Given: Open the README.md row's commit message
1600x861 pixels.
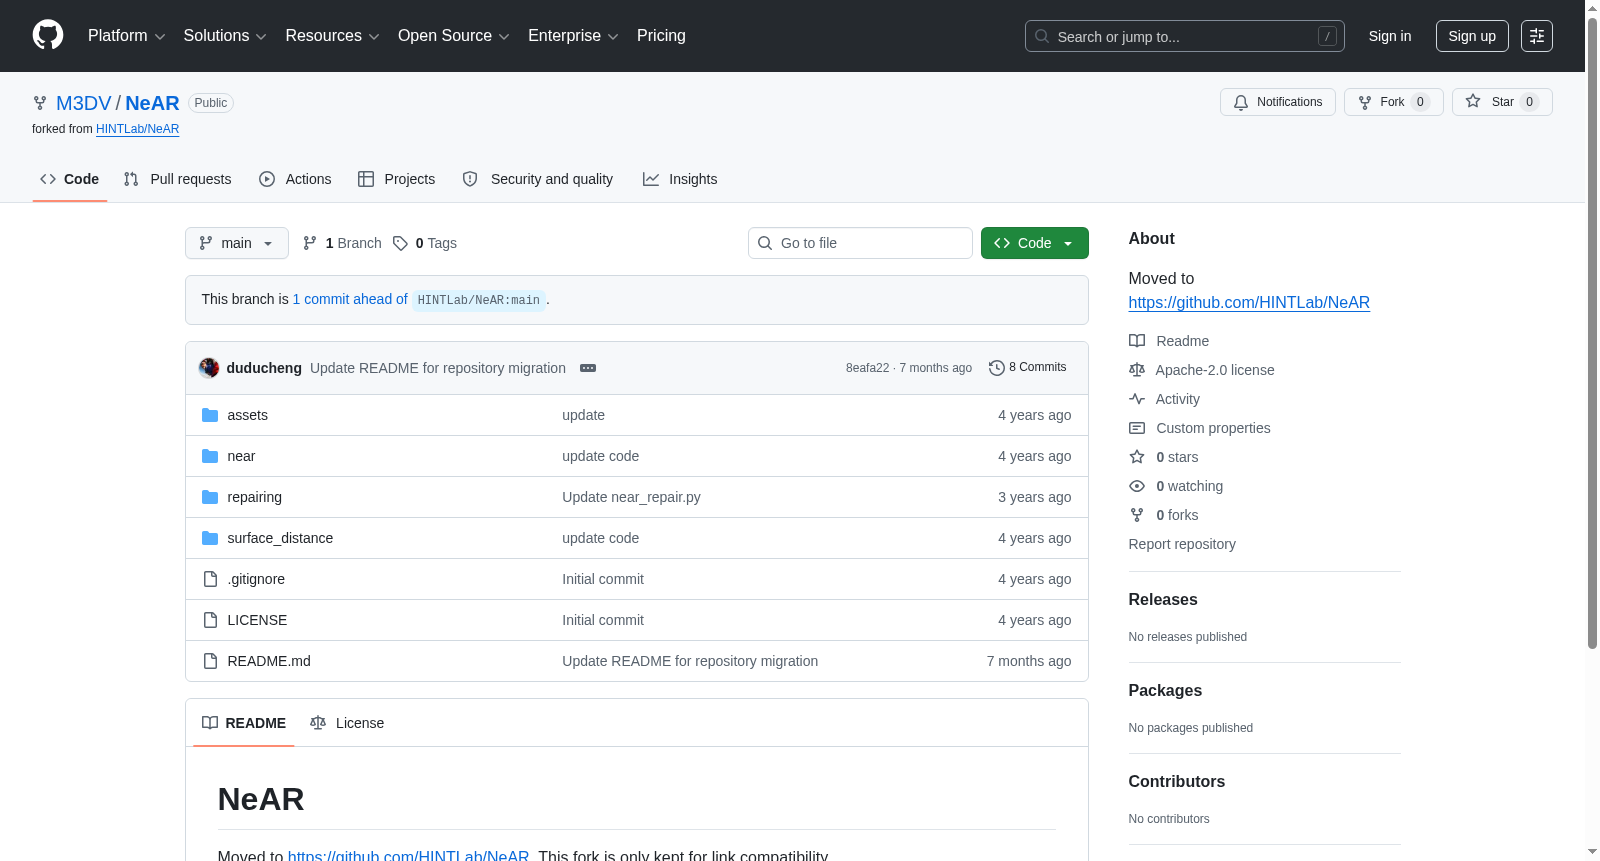Looking at the screenshot, I should pos(690,661).
